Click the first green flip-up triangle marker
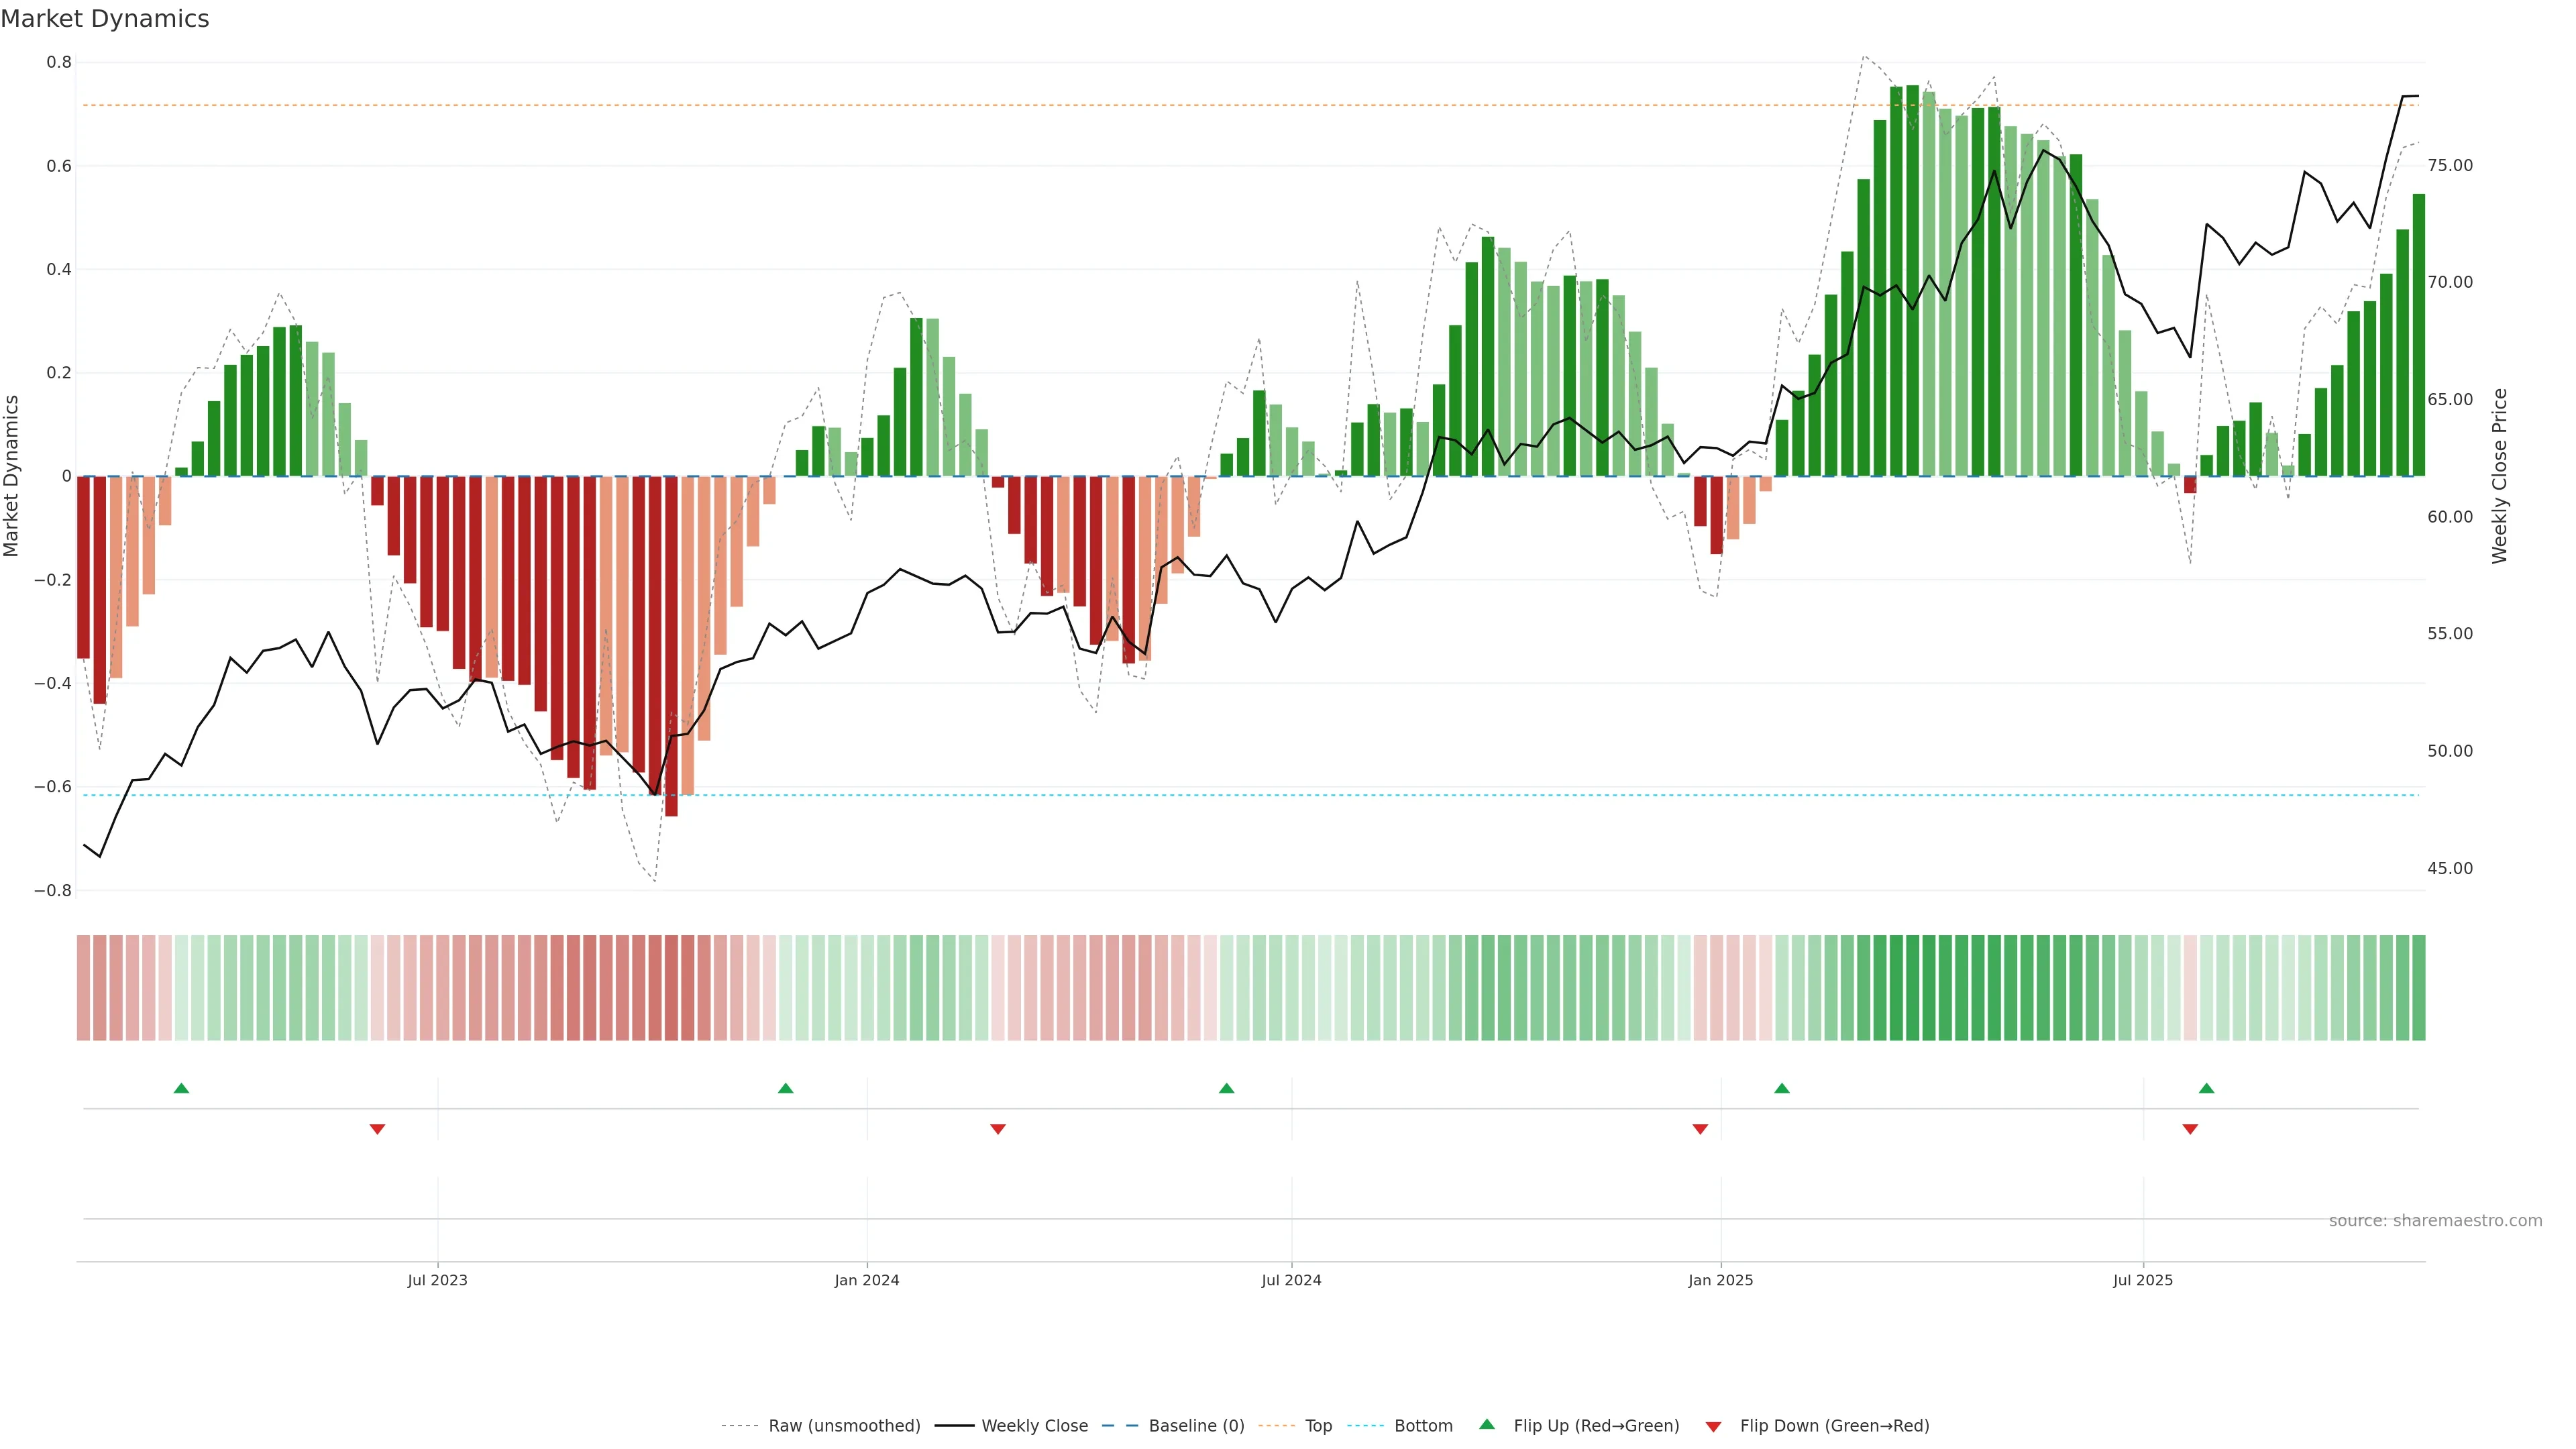This screenshot has width=2576, height=1449. tap(181, 1088)
